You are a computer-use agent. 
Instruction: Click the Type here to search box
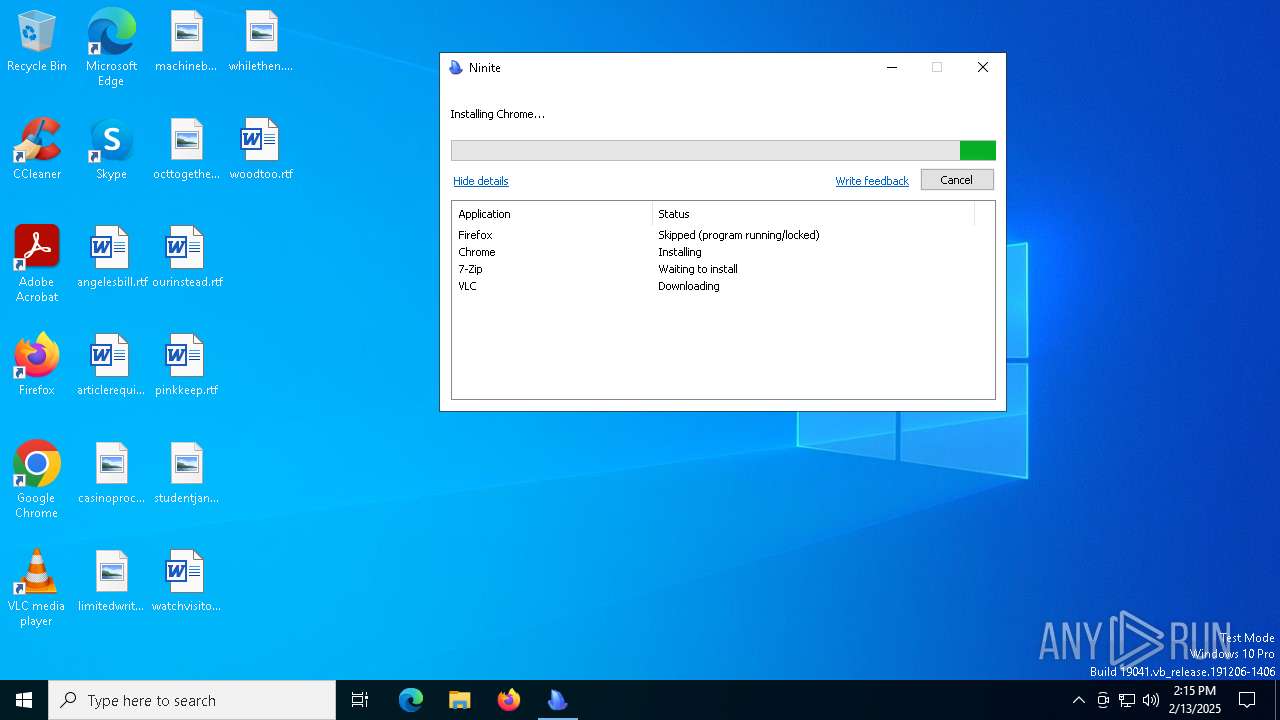point(192,700)
